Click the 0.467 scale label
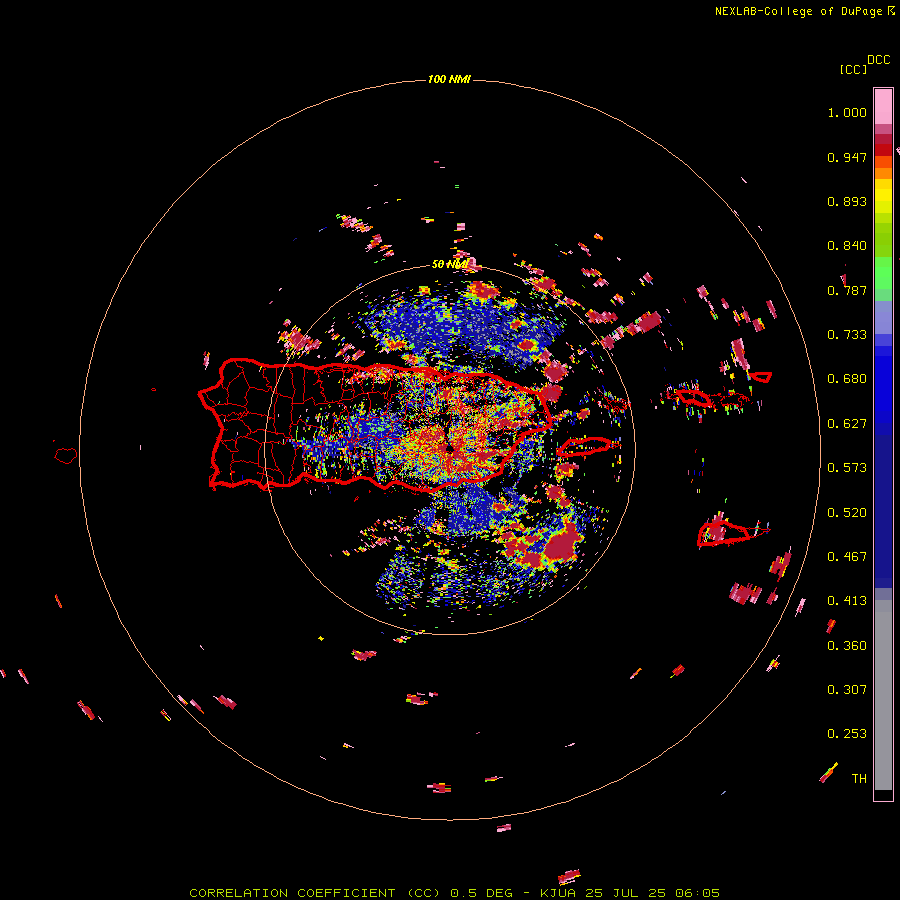Viewport: 900px width, 900px height. (847, 557)
